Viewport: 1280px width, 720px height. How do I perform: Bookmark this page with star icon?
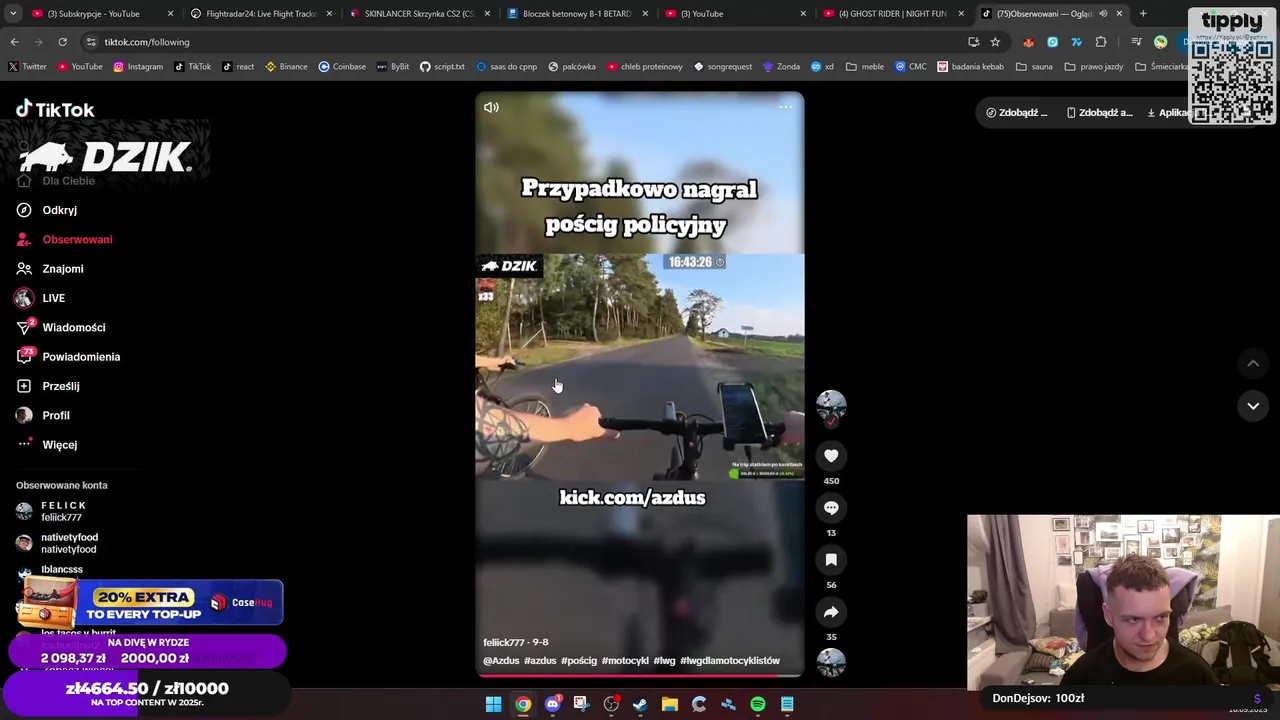995,42
